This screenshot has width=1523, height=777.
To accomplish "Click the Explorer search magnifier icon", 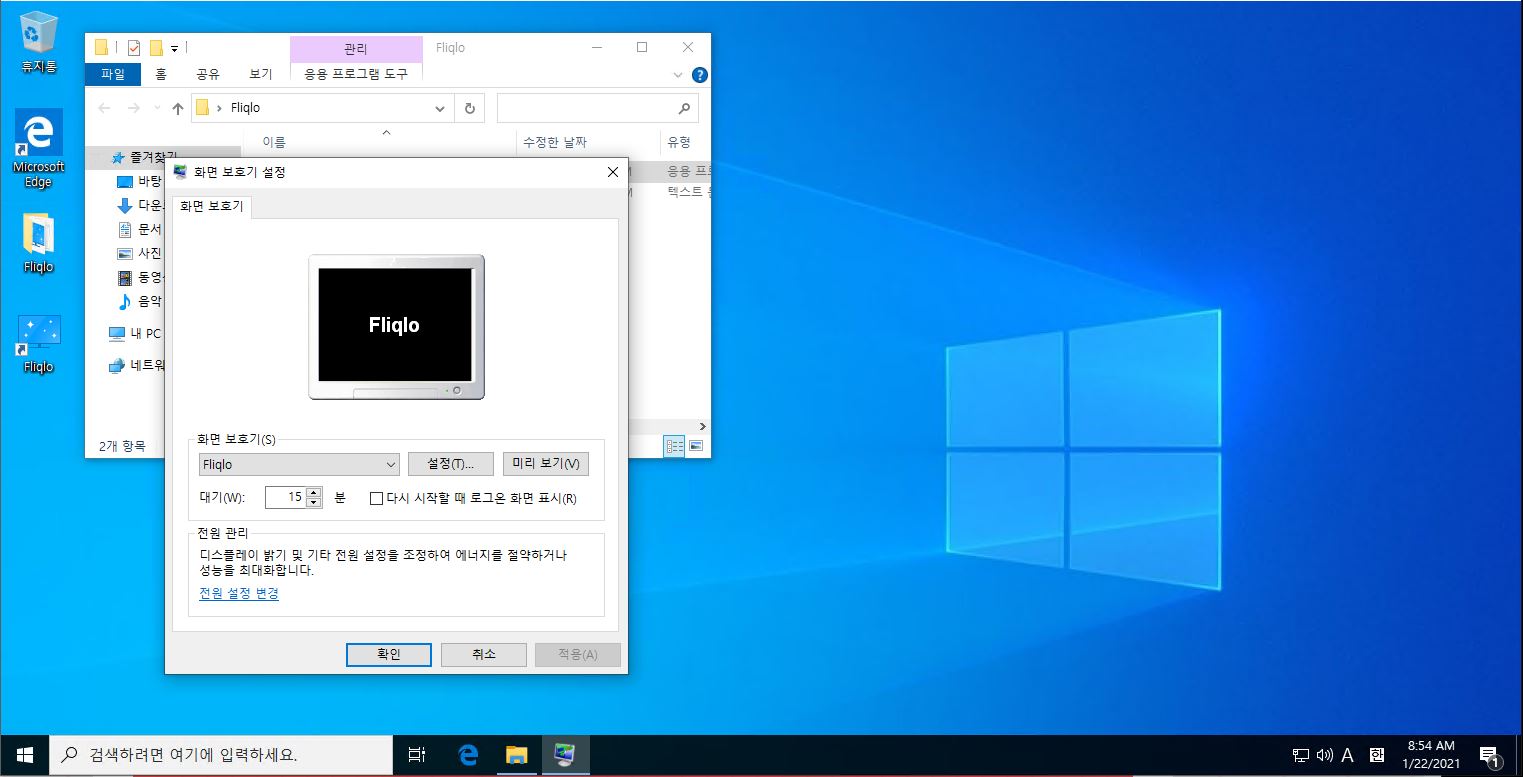I will (684, 108).
